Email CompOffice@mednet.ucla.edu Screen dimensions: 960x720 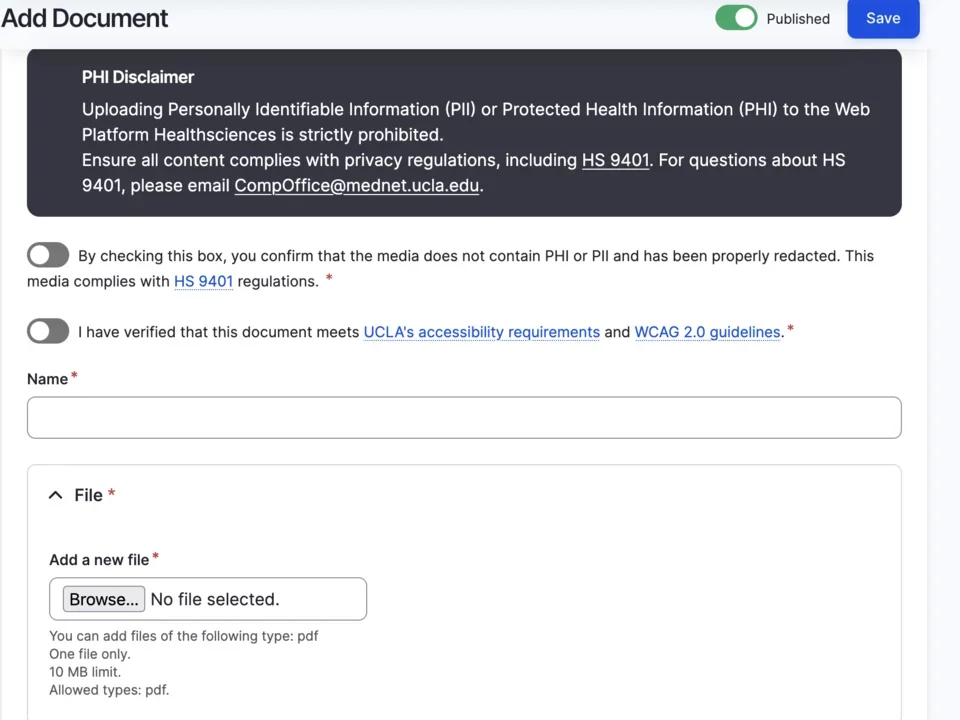point(356,185)
